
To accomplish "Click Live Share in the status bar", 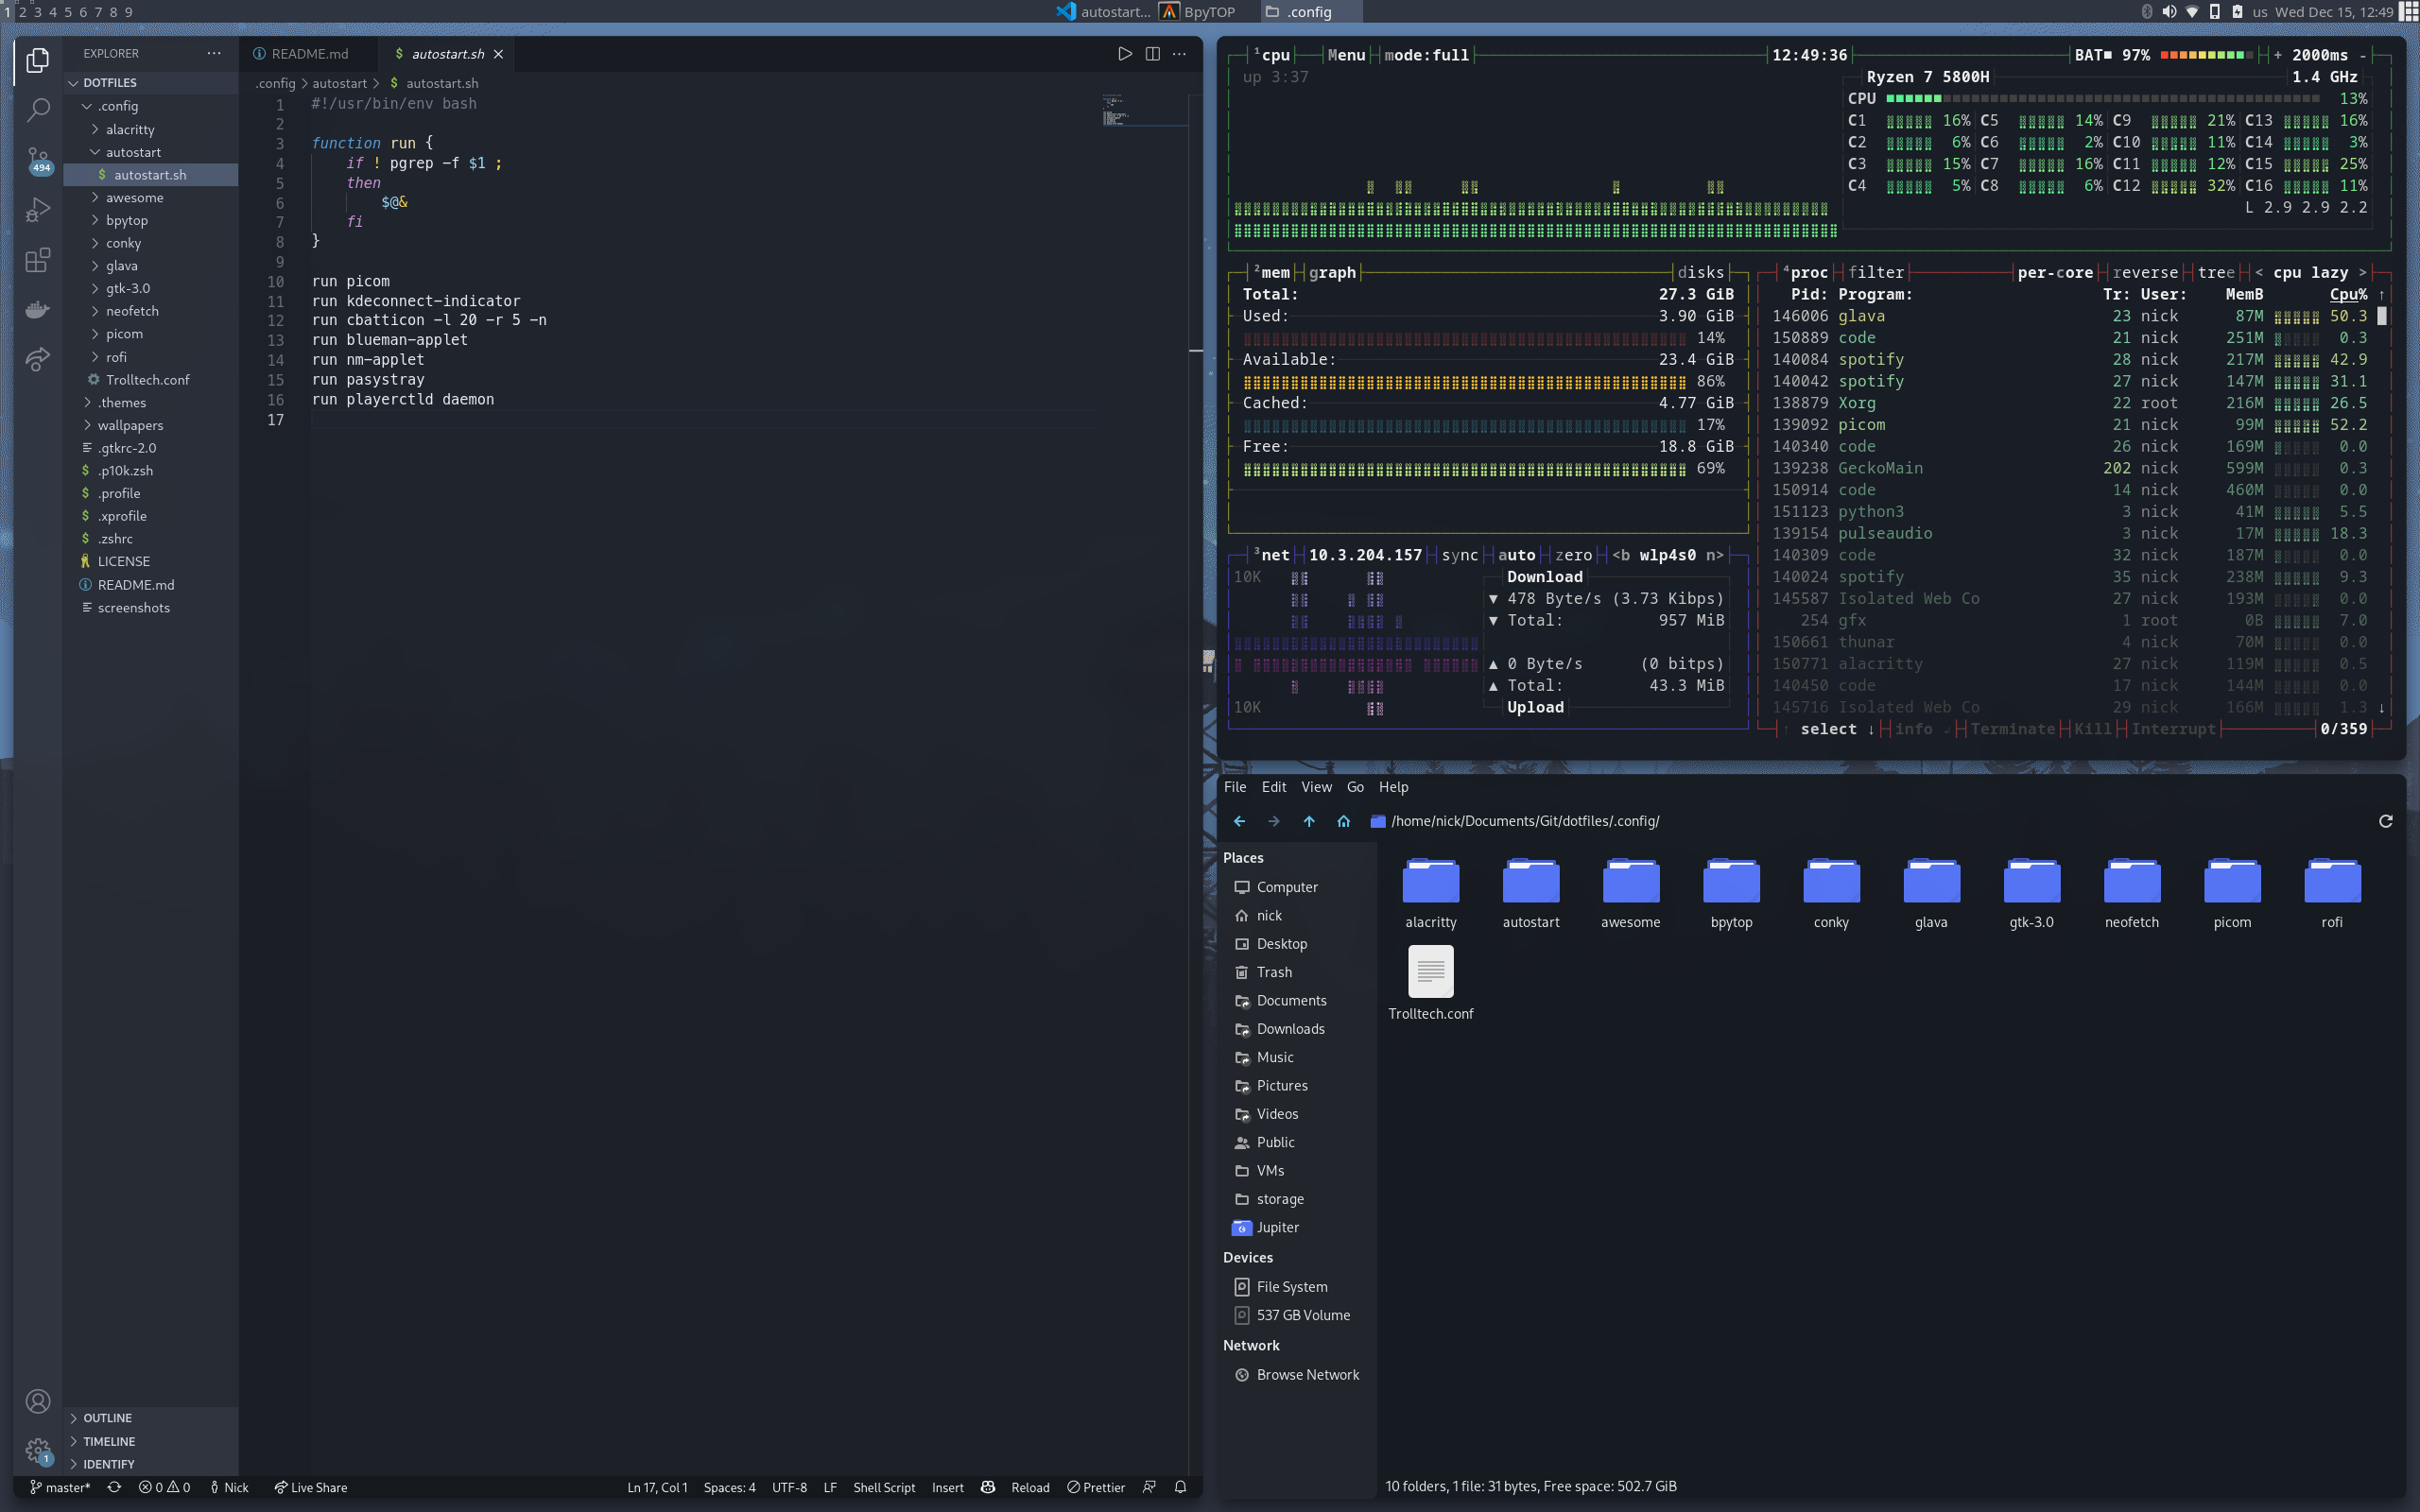I will pyautogui.click(x=311, y=1487).
